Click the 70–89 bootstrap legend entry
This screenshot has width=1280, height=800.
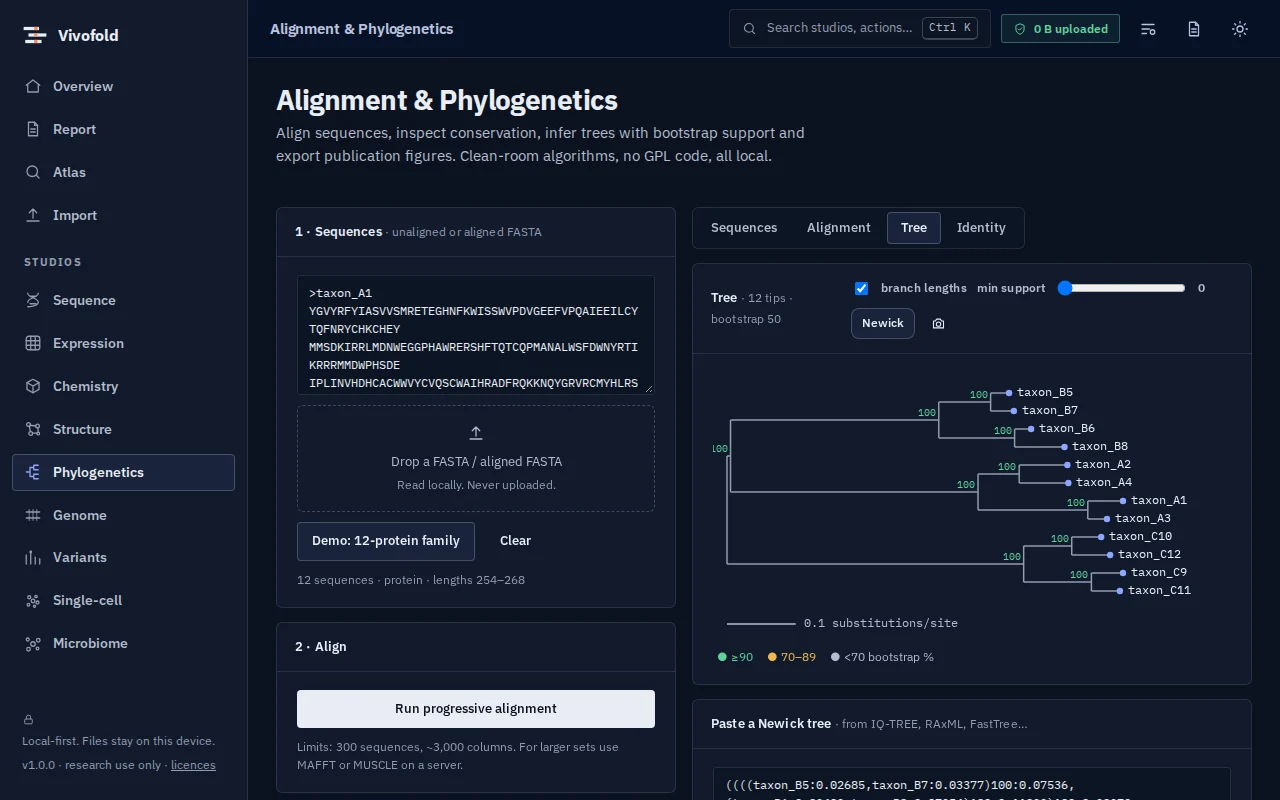tap(792, 657)
